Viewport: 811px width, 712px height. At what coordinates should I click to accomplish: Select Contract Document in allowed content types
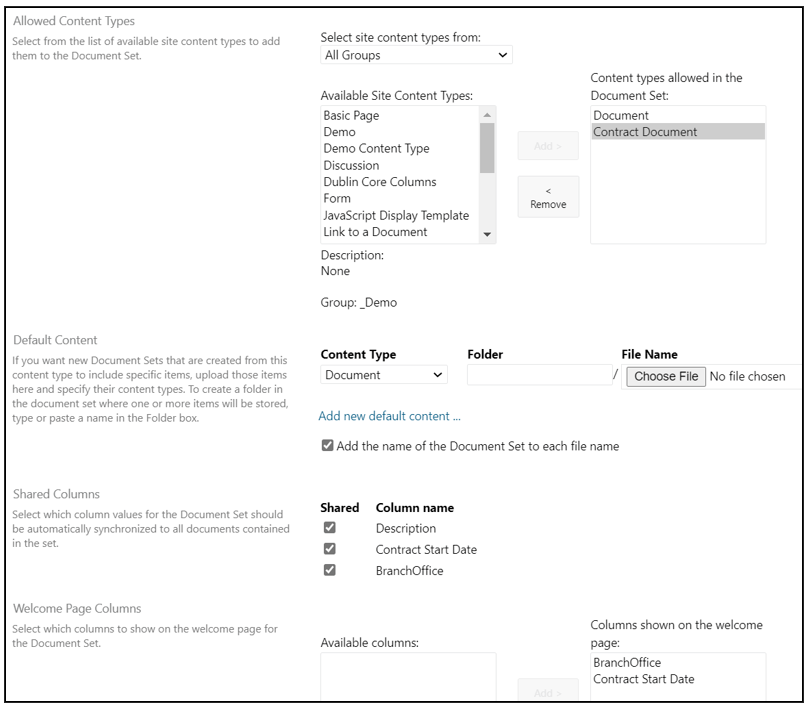645,132
